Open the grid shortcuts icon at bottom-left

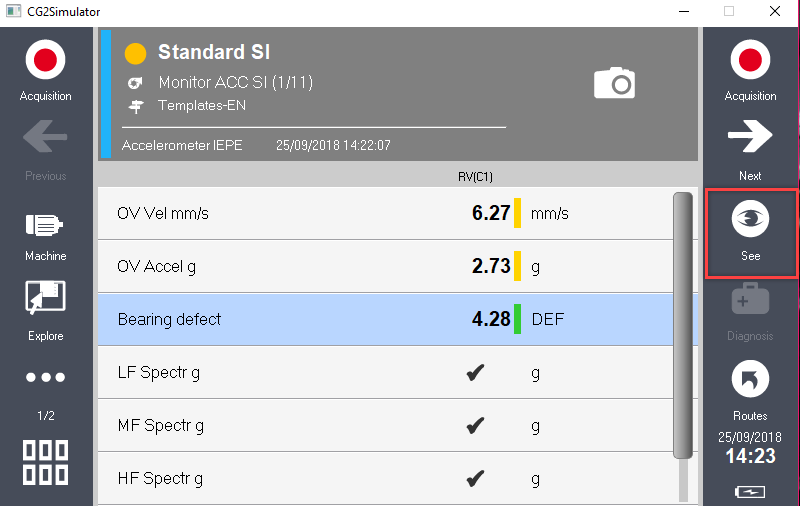45,462
